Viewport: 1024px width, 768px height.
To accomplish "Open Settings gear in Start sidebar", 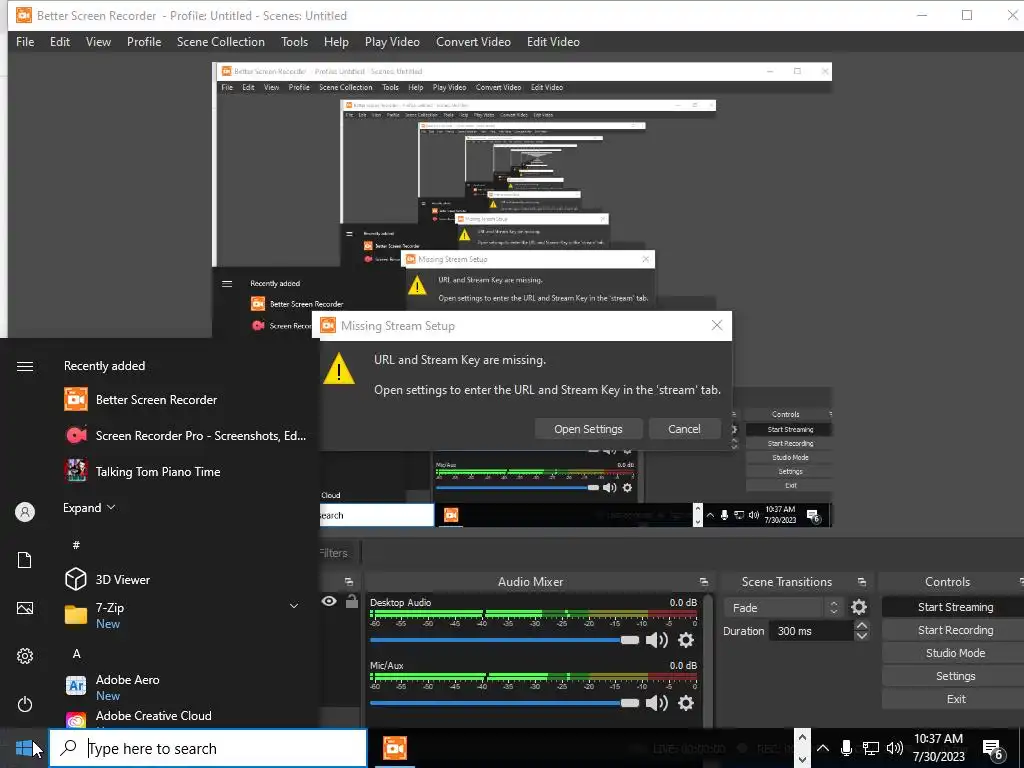I will 25,656.
